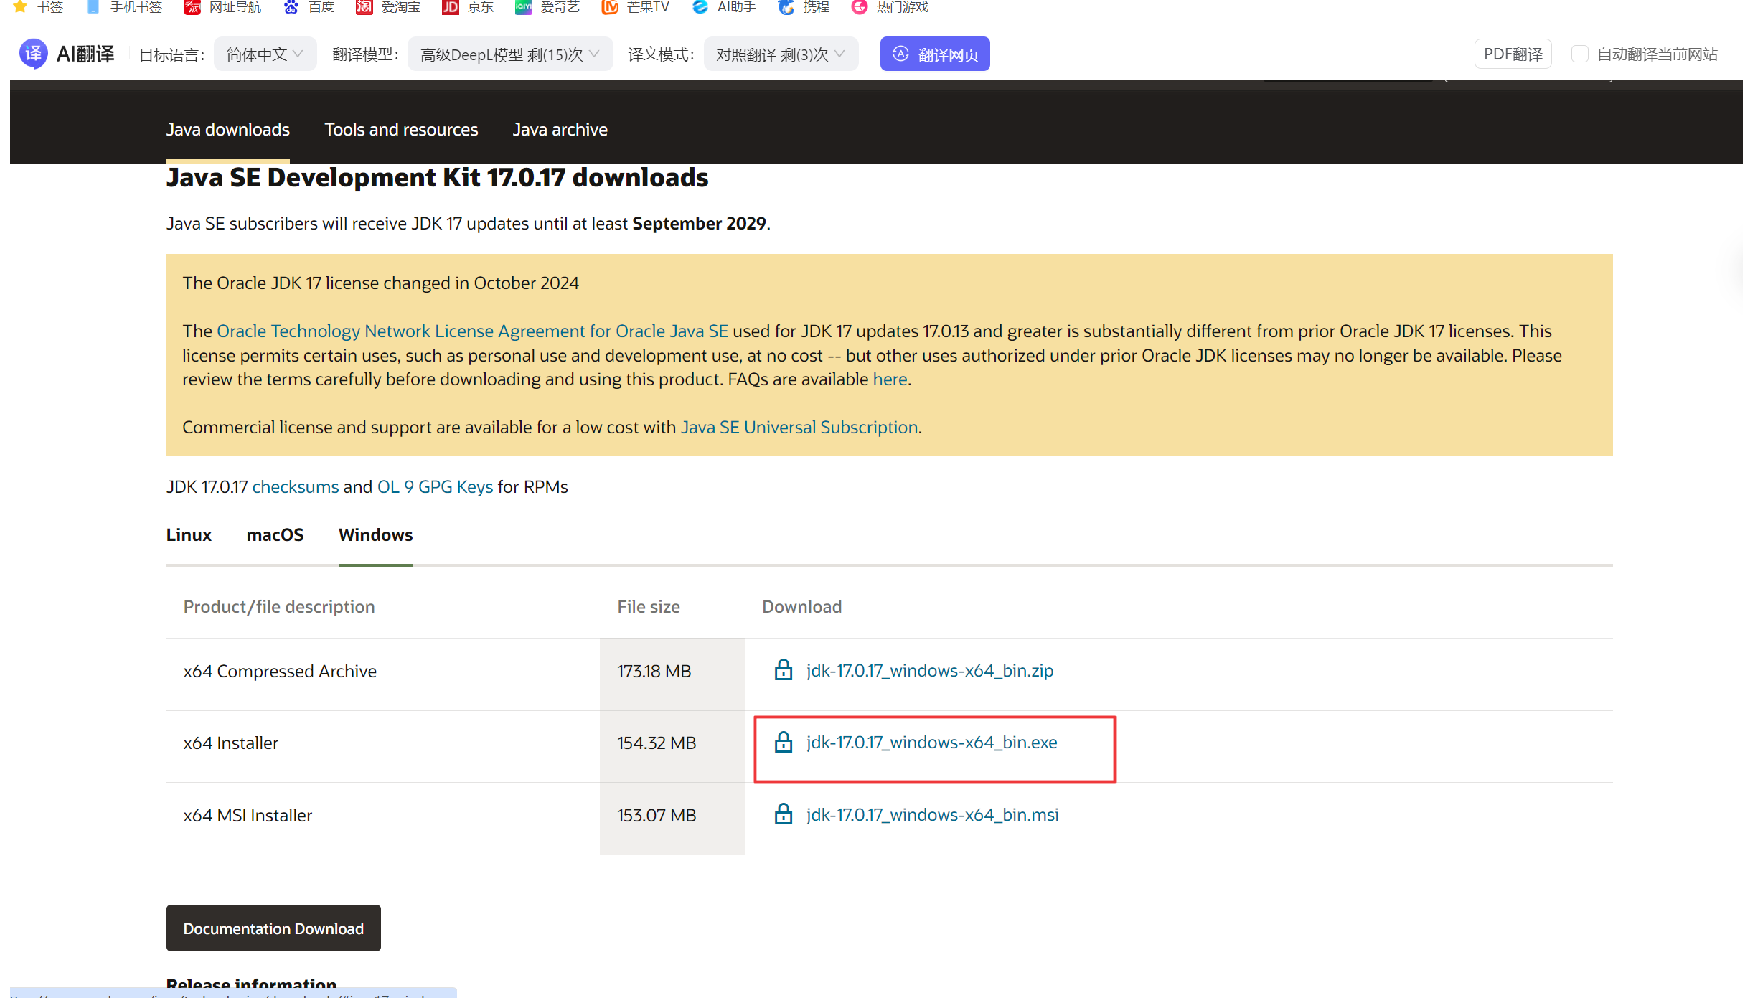Download jdk-17.0.17_windows-x64_bin.exe
Image resolution: width=1743 pixels, height=1005 pixels.
(932, 742)
